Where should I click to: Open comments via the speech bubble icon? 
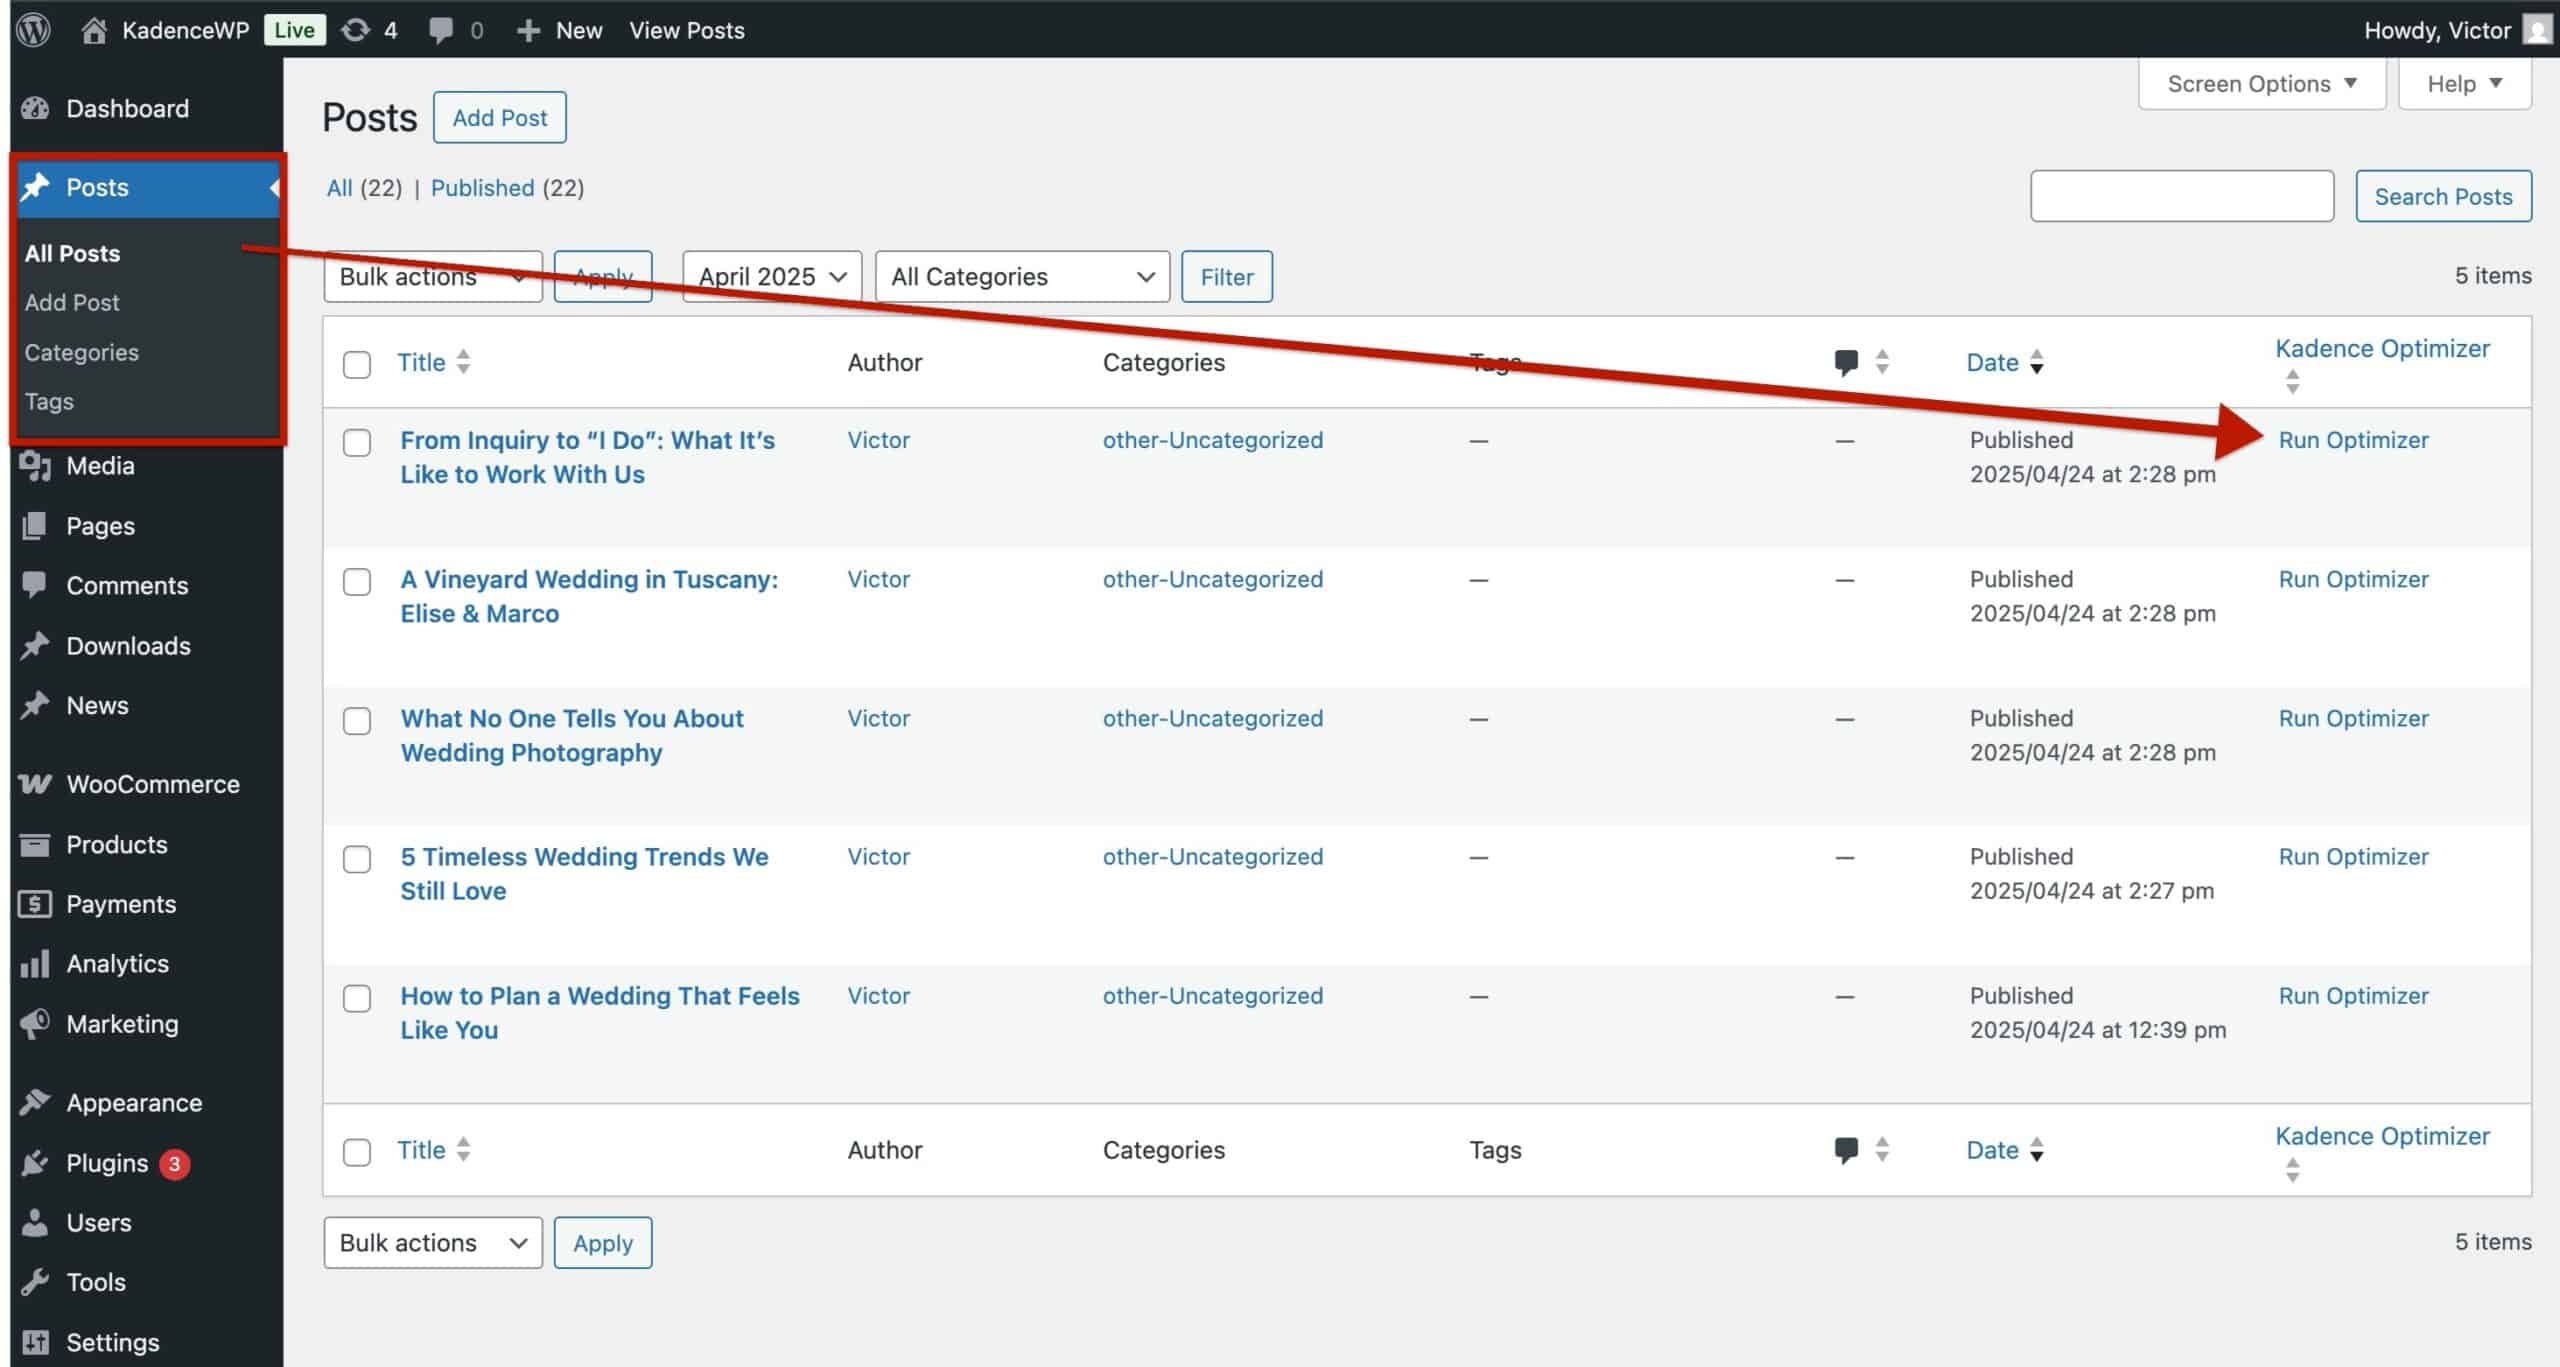[441, 30]
